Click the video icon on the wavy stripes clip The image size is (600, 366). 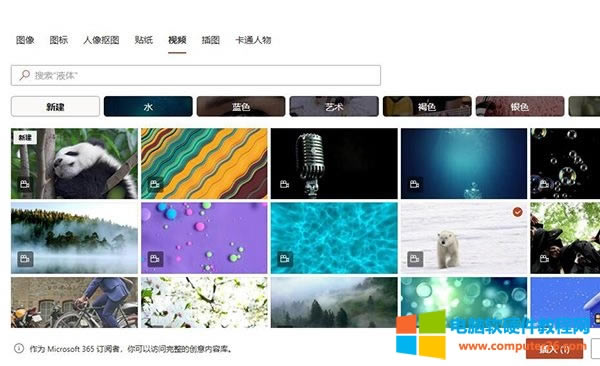(x=155, y=184)
